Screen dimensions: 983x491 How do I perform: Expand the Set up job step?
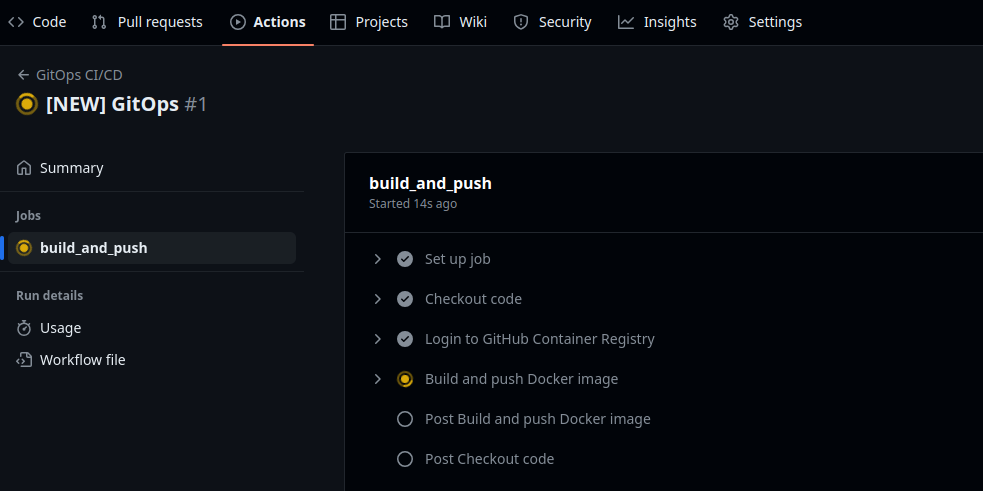pos(377,259)
